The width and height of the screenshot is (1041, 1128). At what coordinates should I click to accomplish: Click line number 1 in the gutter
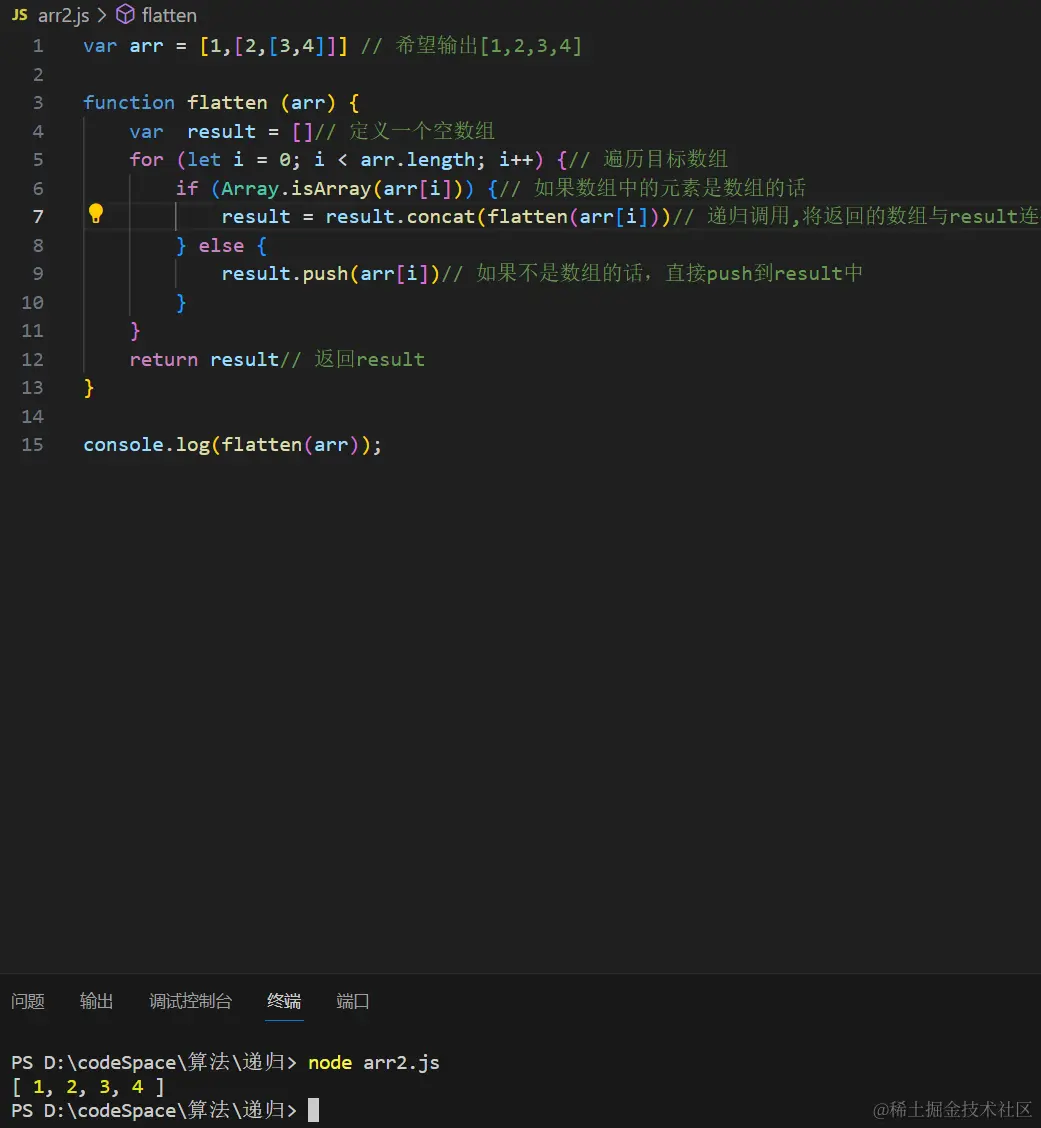[x=38, y=46]
